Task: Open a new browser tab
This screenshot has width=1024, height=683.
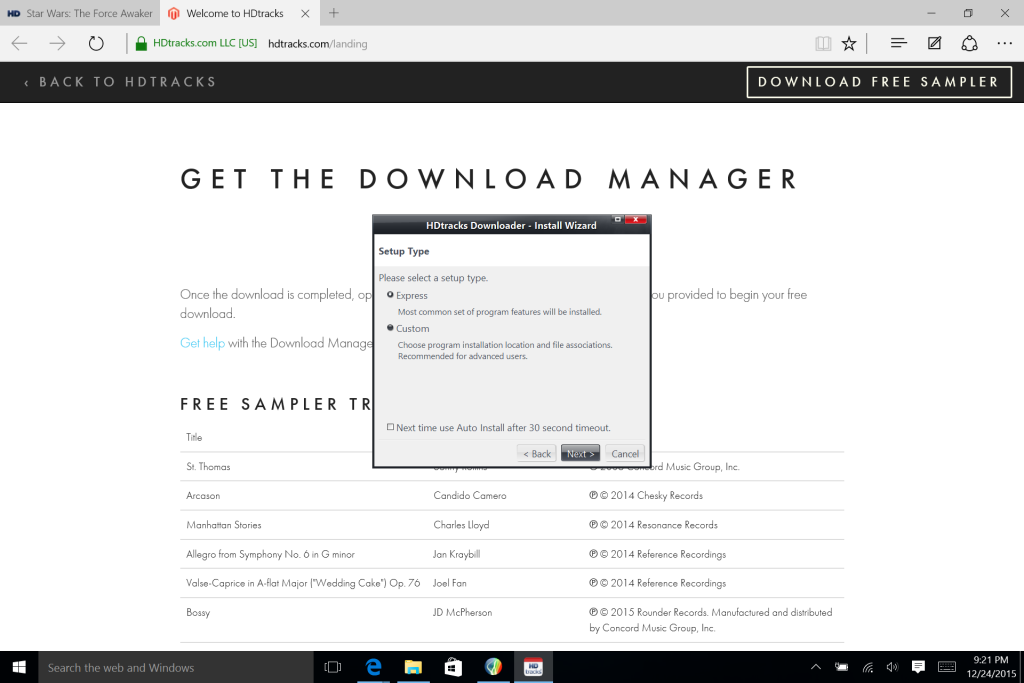Action: (334, 13)
